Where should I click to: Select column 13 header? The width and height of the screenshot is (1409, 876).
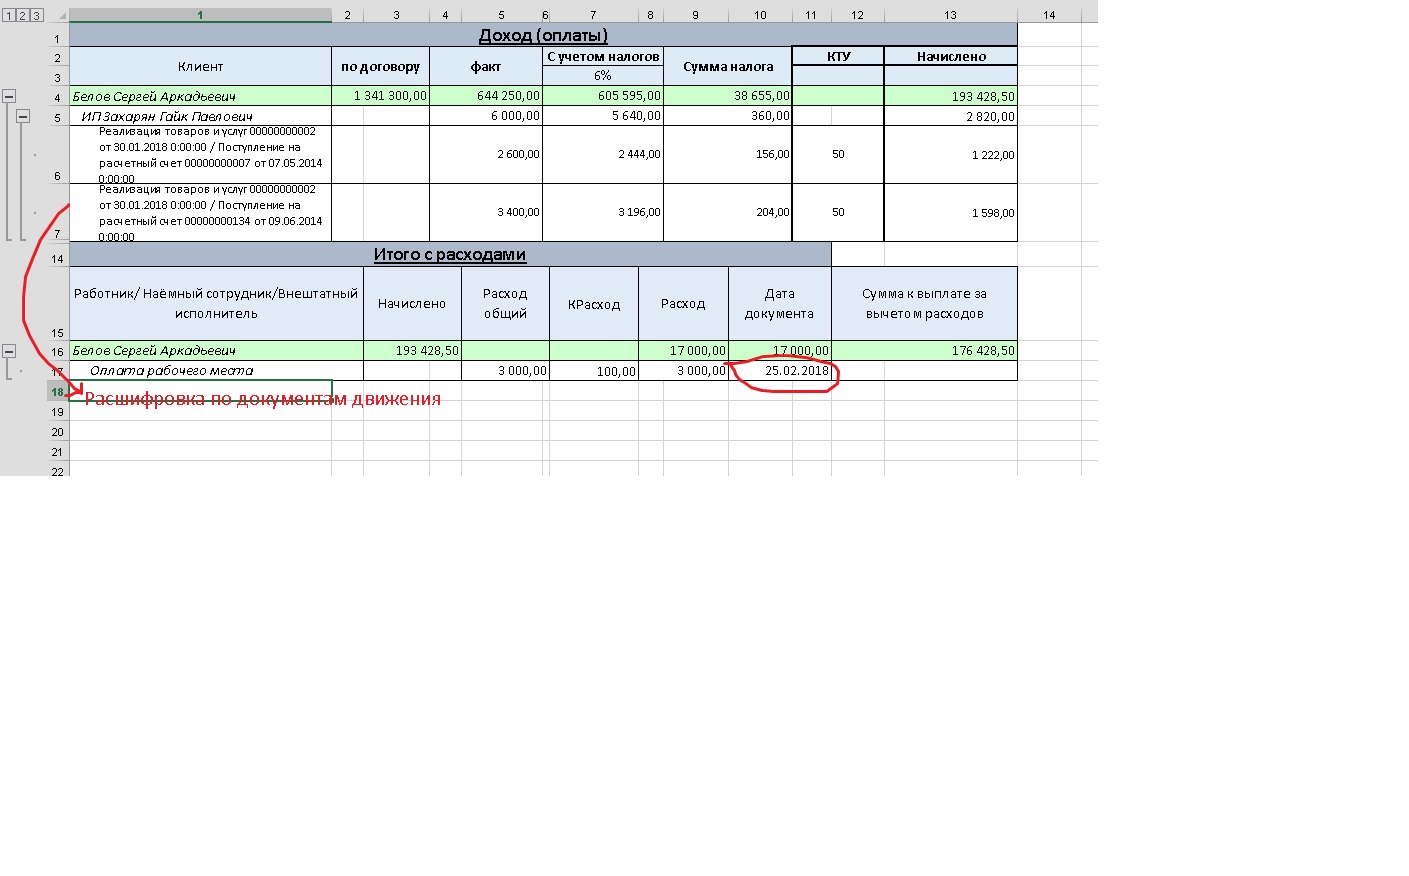point(950,15)
